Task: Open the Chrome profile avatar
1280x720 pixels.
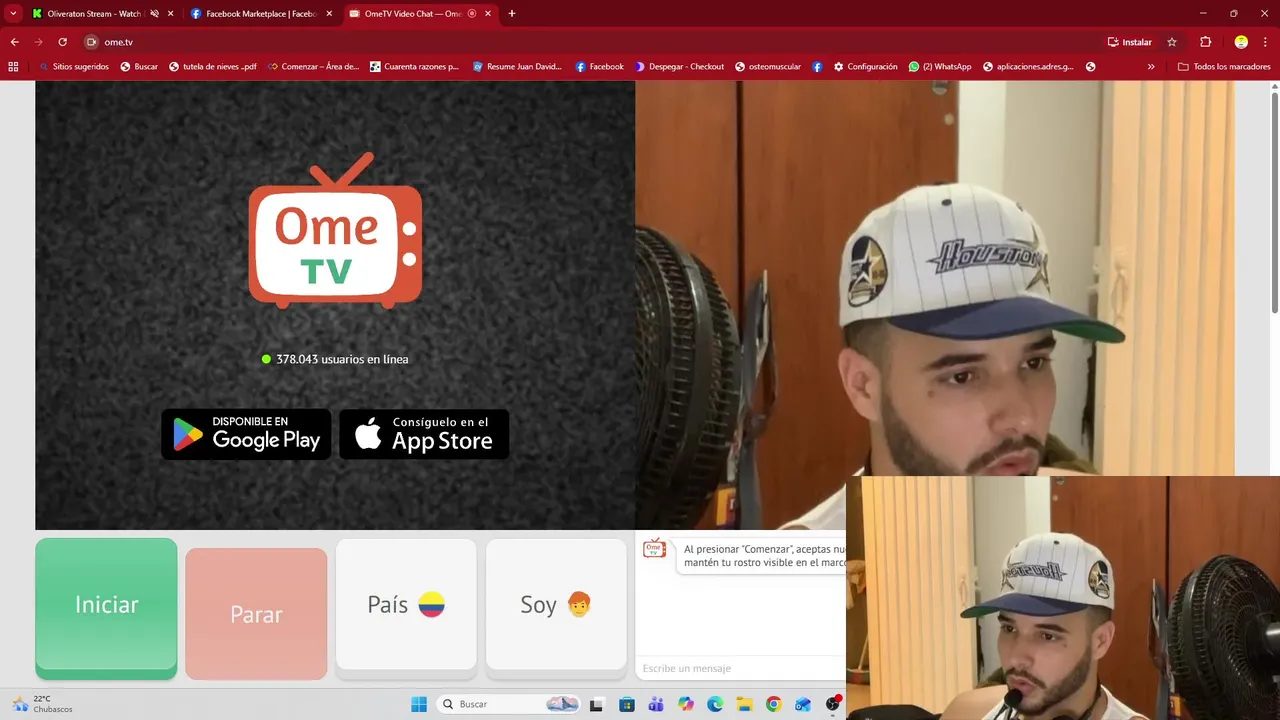Action: [x=1241, y=42]
